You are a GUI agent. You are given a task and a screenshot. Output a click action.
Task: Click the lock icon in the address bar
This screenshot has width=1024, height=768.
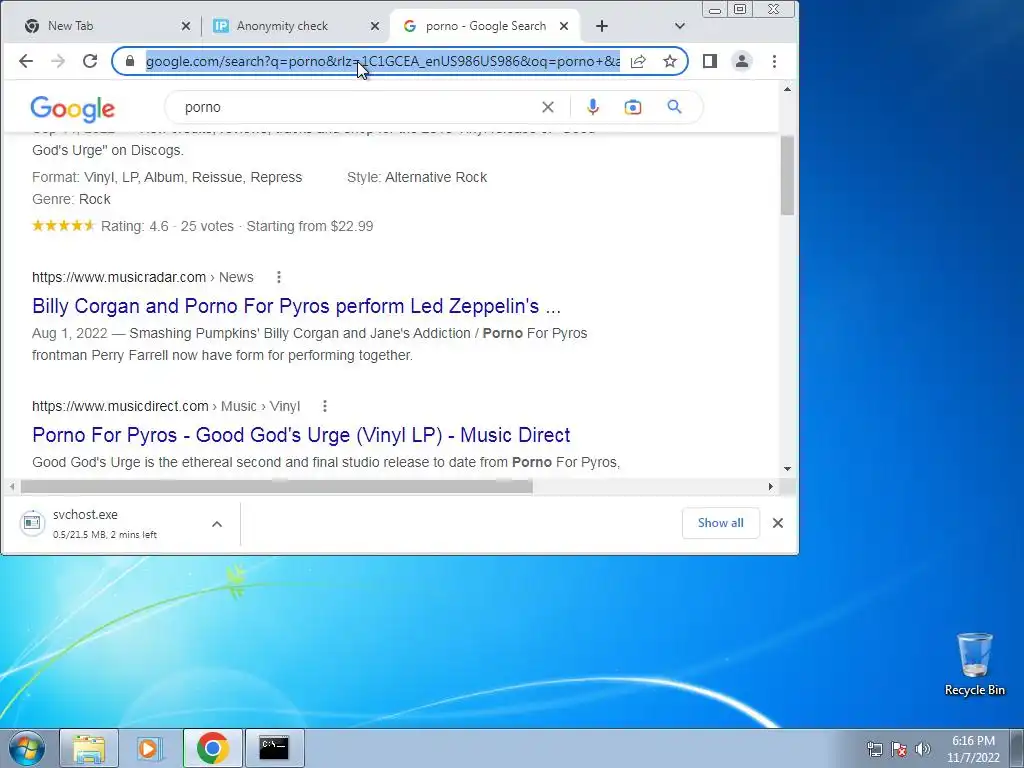point(130,61)
